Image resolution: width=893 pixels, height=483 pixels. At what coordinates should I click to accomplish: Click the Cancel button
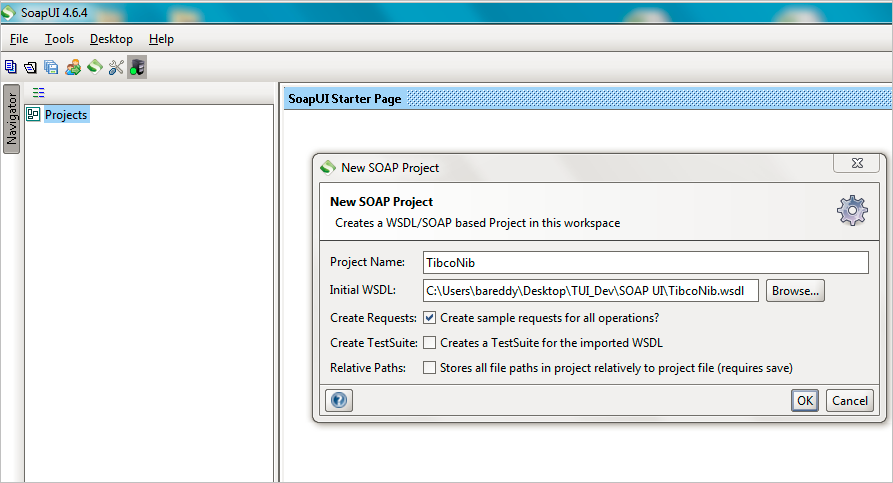pos(850,400)
